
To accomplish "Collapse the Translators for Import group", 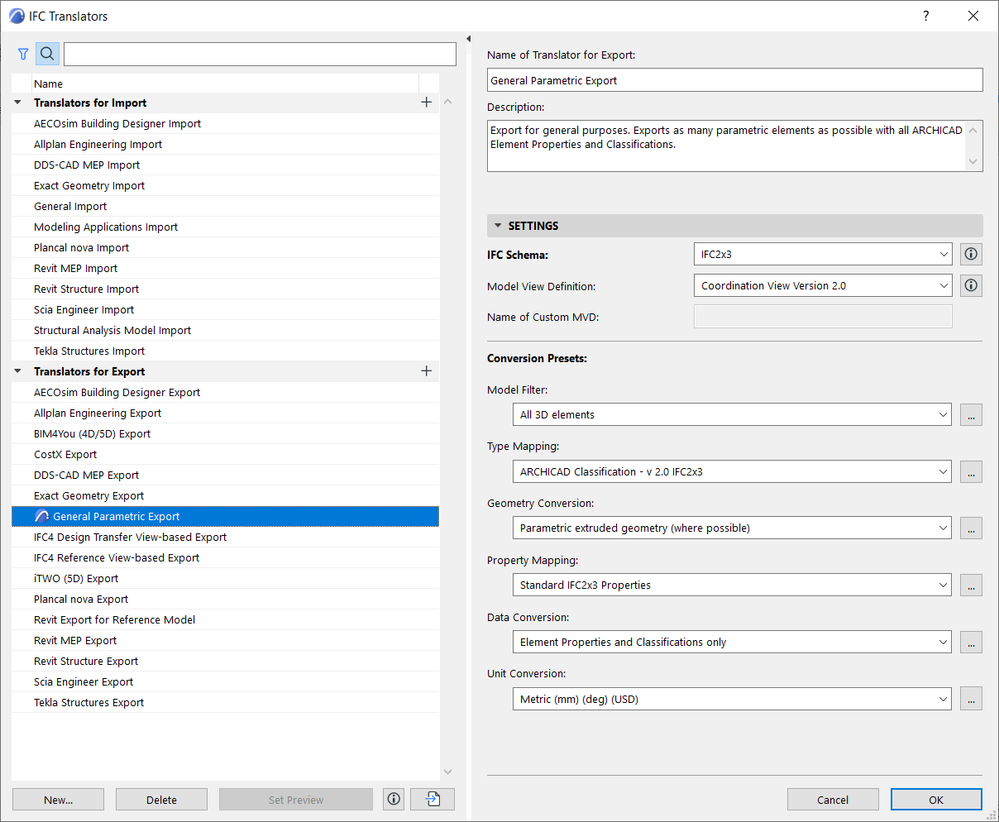I will coord(18,103).
